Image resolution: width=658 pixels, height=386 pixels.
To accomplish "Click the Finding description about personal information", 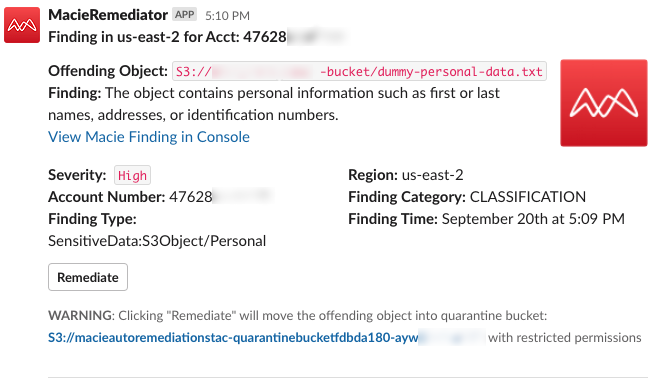I will [x=274, y=104].
